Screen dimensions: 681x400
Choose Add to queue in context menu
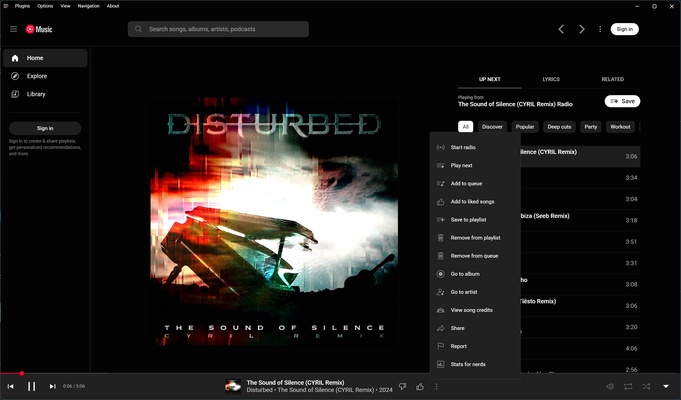click(475, 184)
